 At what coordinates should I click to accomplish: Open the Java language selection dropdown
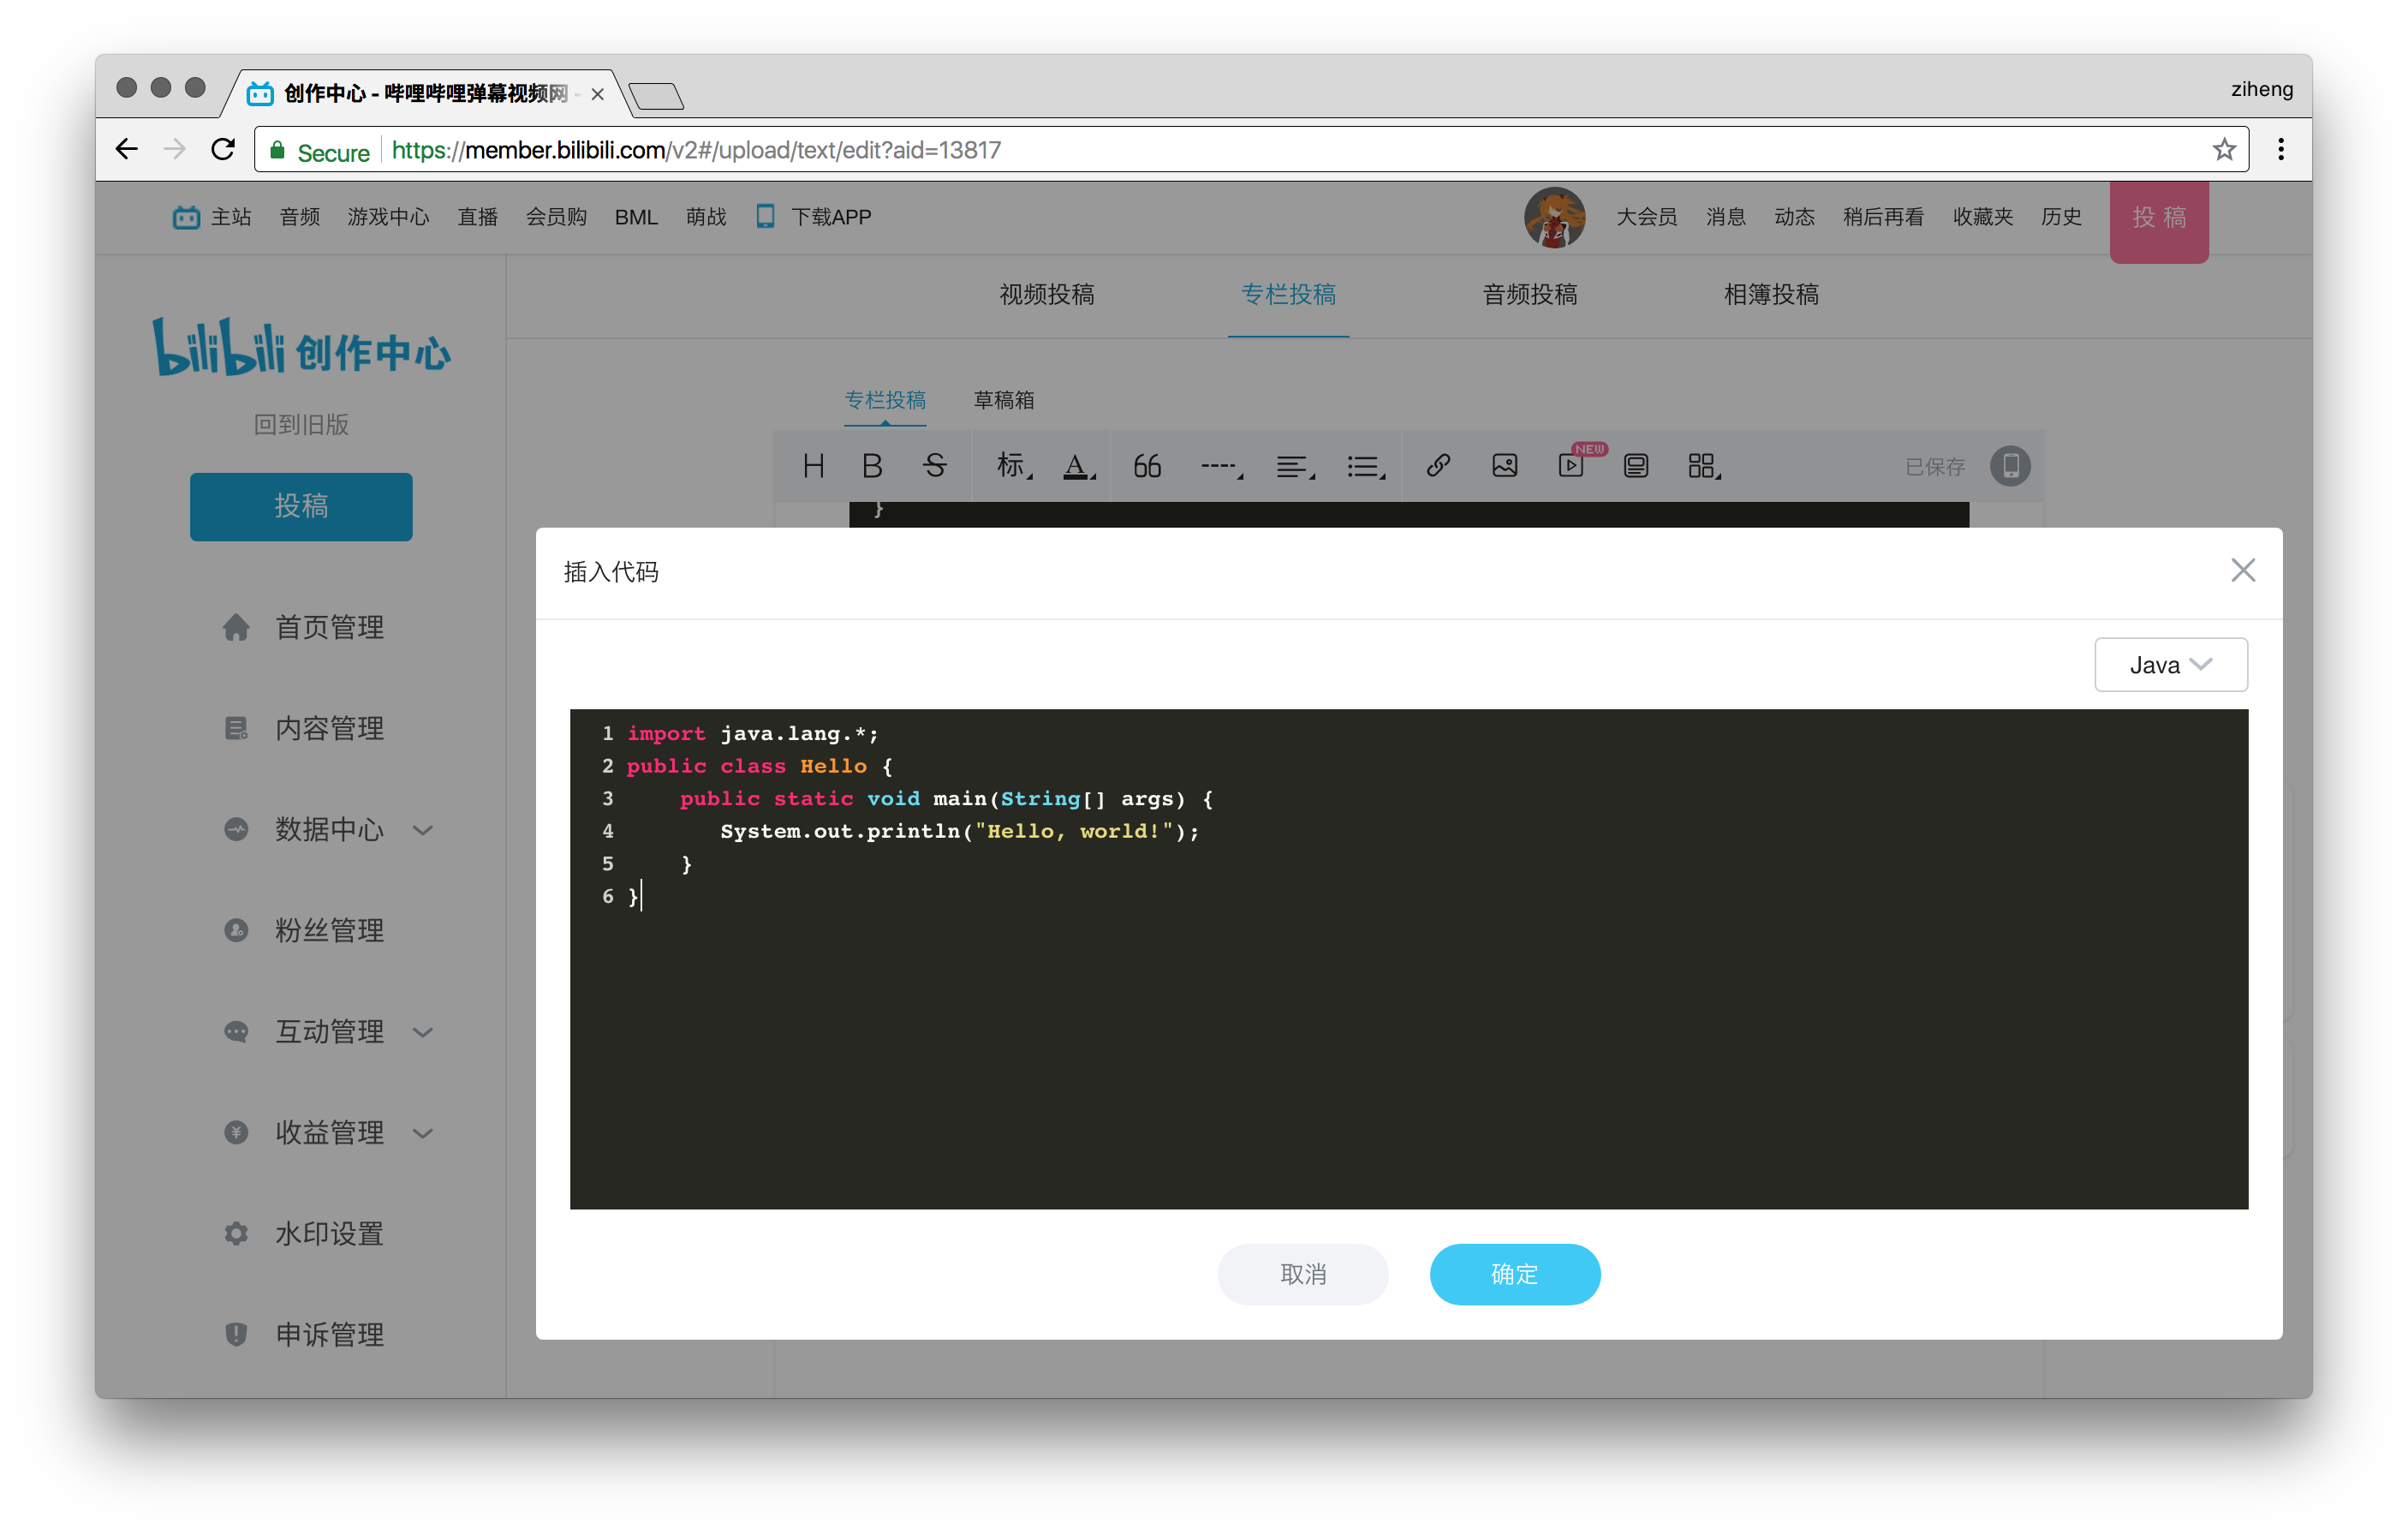click(2170, 664)
